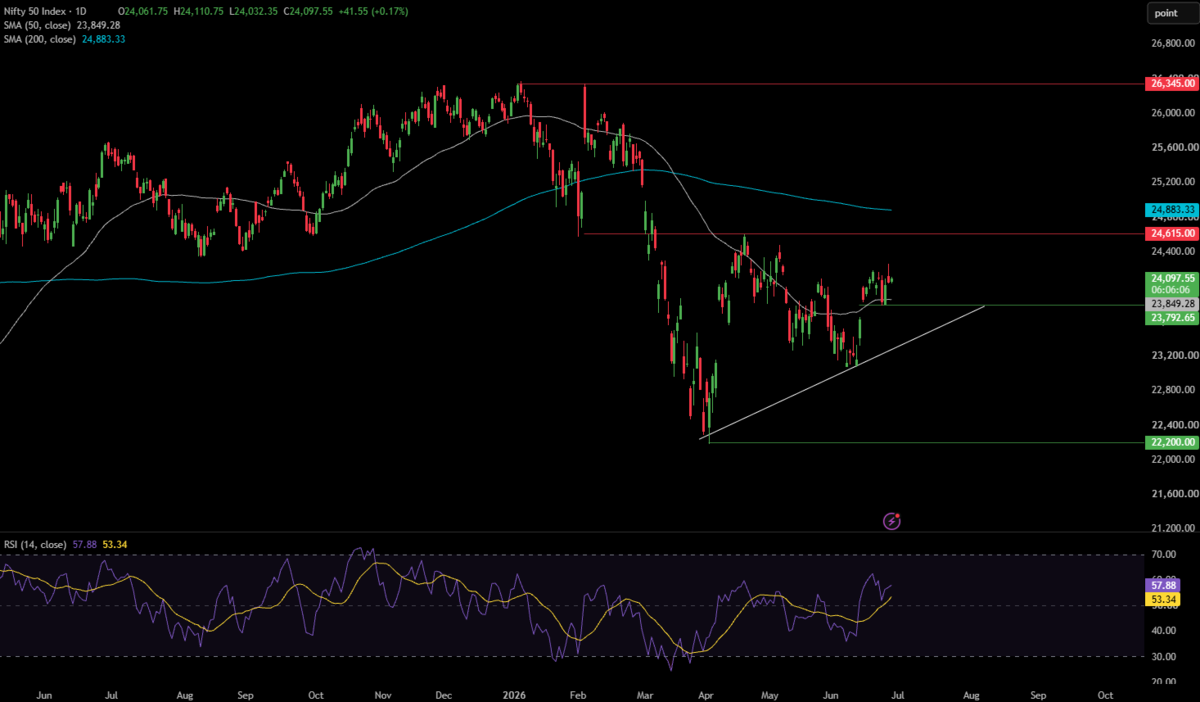Screen dimensions: 1200x702
Task: Click the gray 23,849.28 SMA 50 price label
Action: pyautogui.click(x=1171, y=304)
